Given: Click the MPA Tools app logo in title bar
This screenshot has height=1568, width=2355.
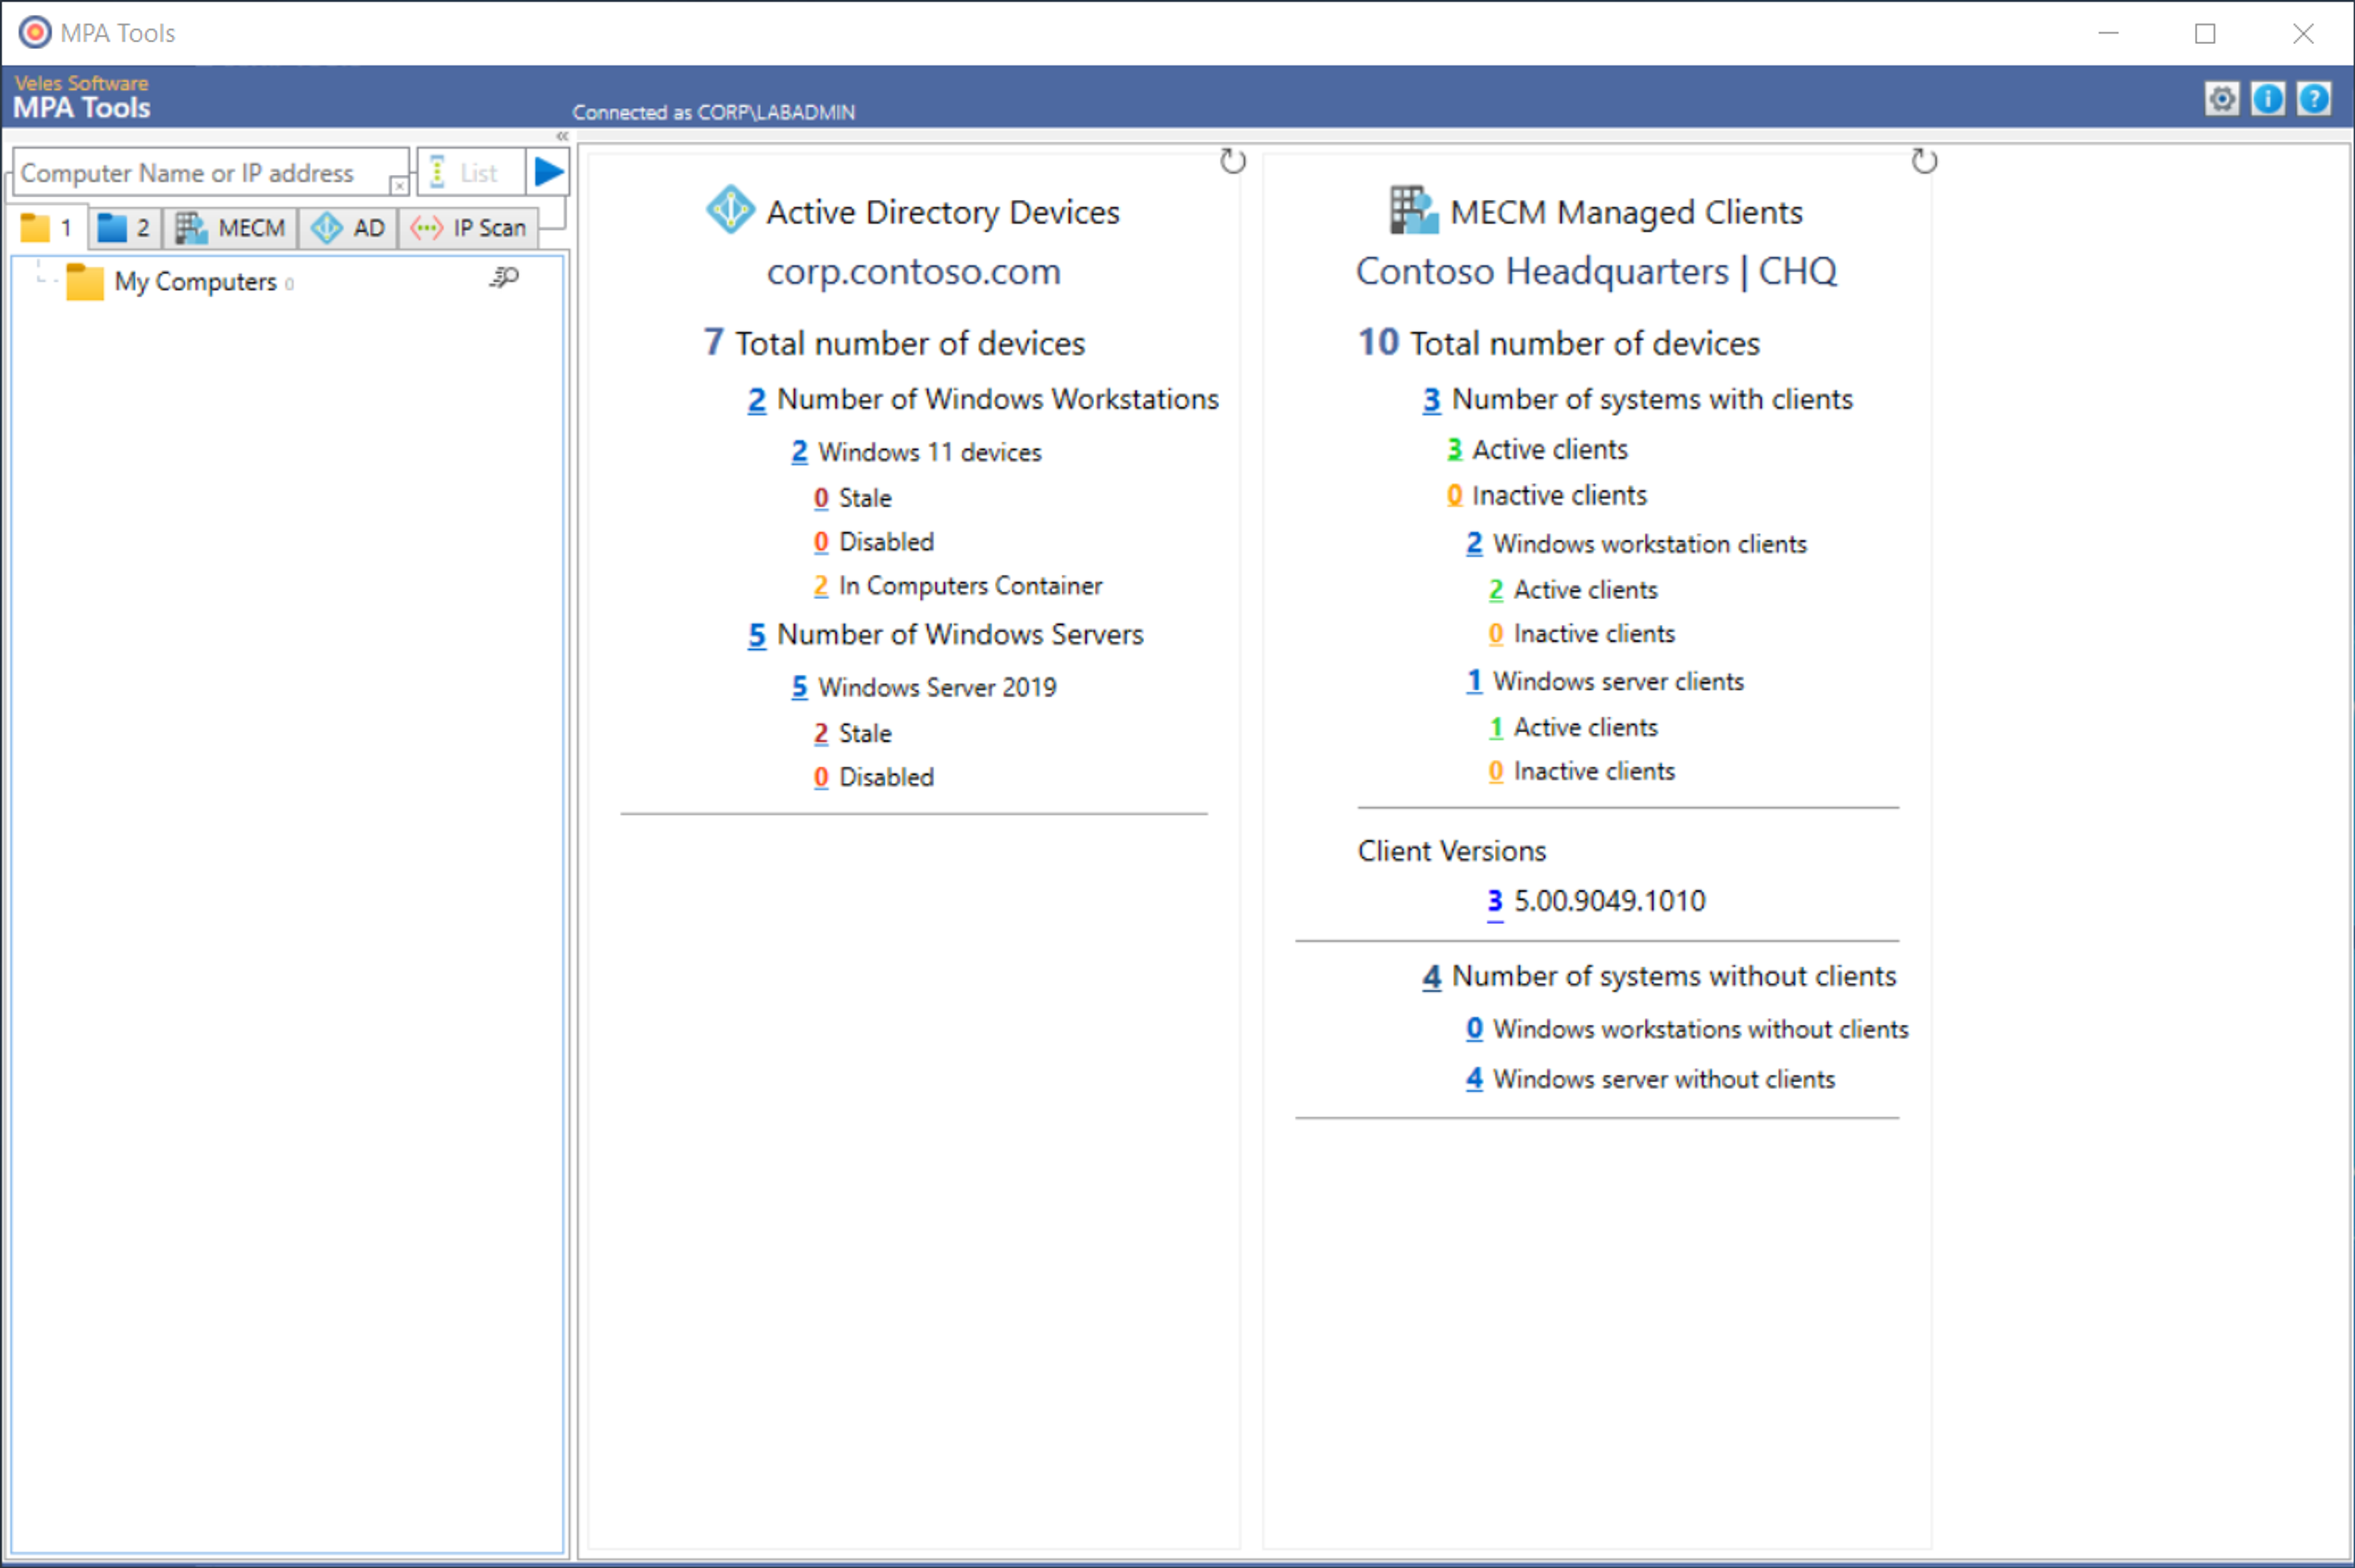Looking at the screenshot, I should pos(35,32).
